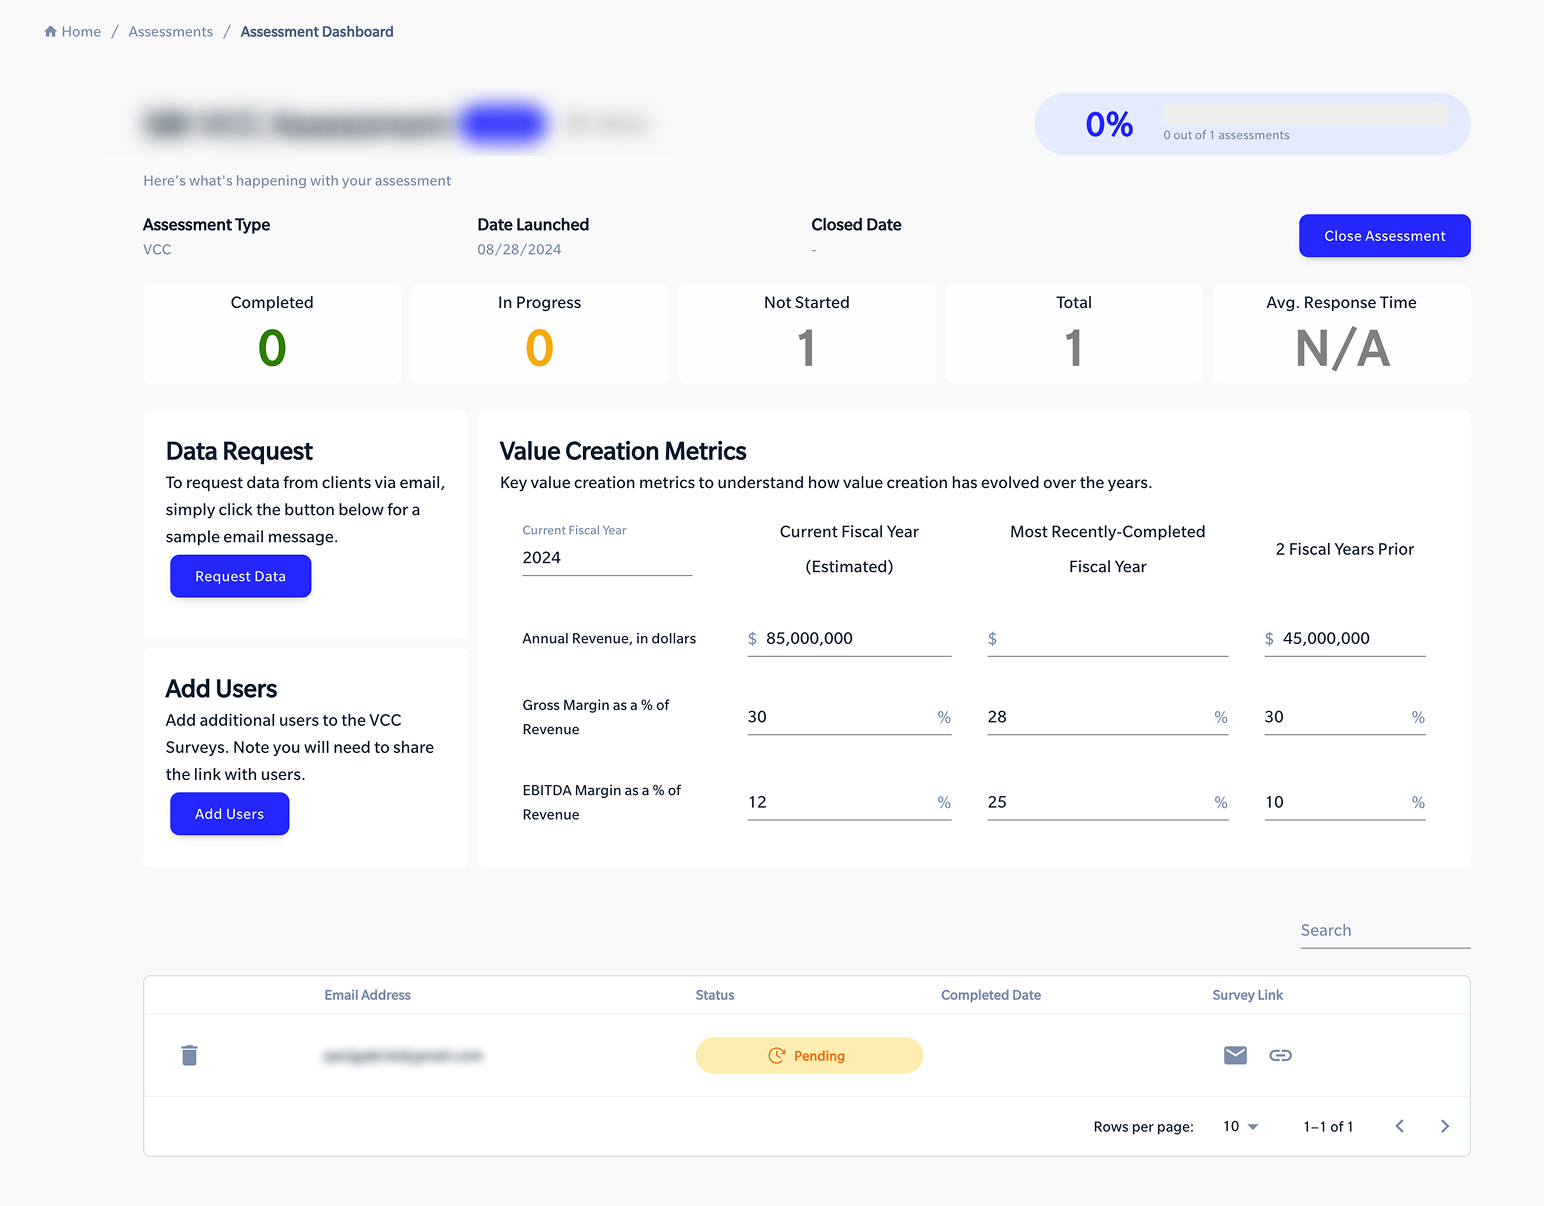Copy survey link via chain icon
Viewport: 1544px width, 1206px height.
pyautogui.click(x=1280, y=1055)
